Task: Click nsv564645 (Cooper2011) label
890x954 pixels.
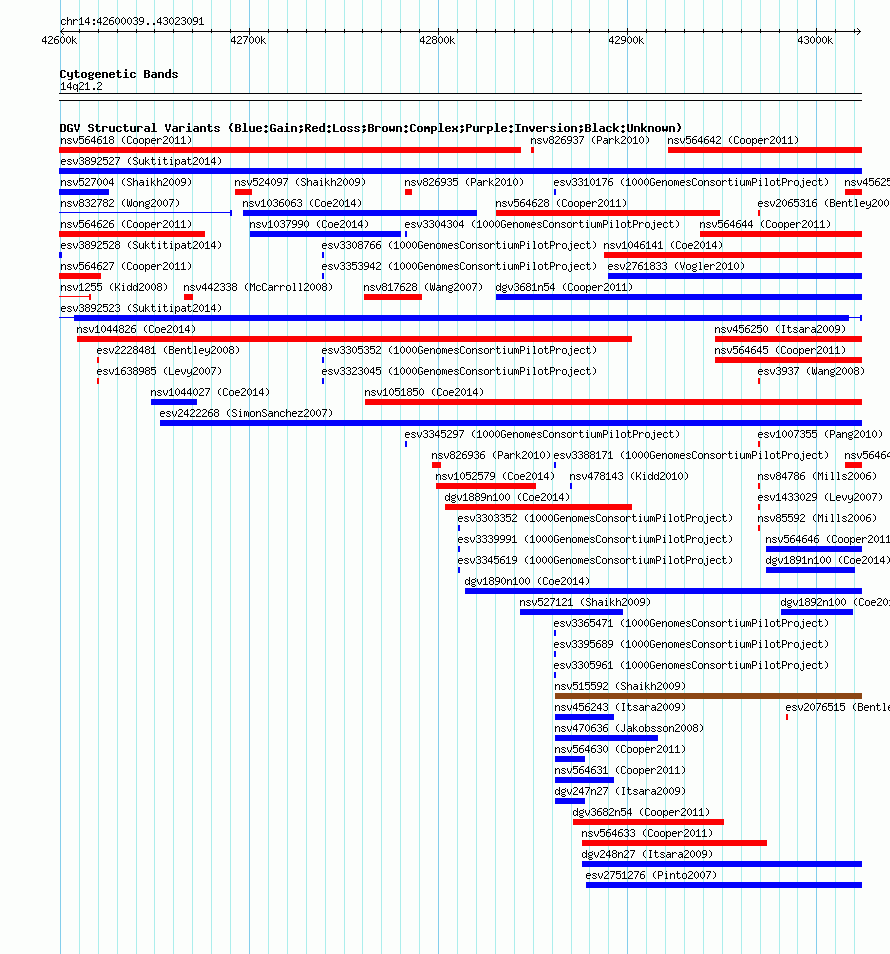Action: pyautogui.click(x=780, y=350)
